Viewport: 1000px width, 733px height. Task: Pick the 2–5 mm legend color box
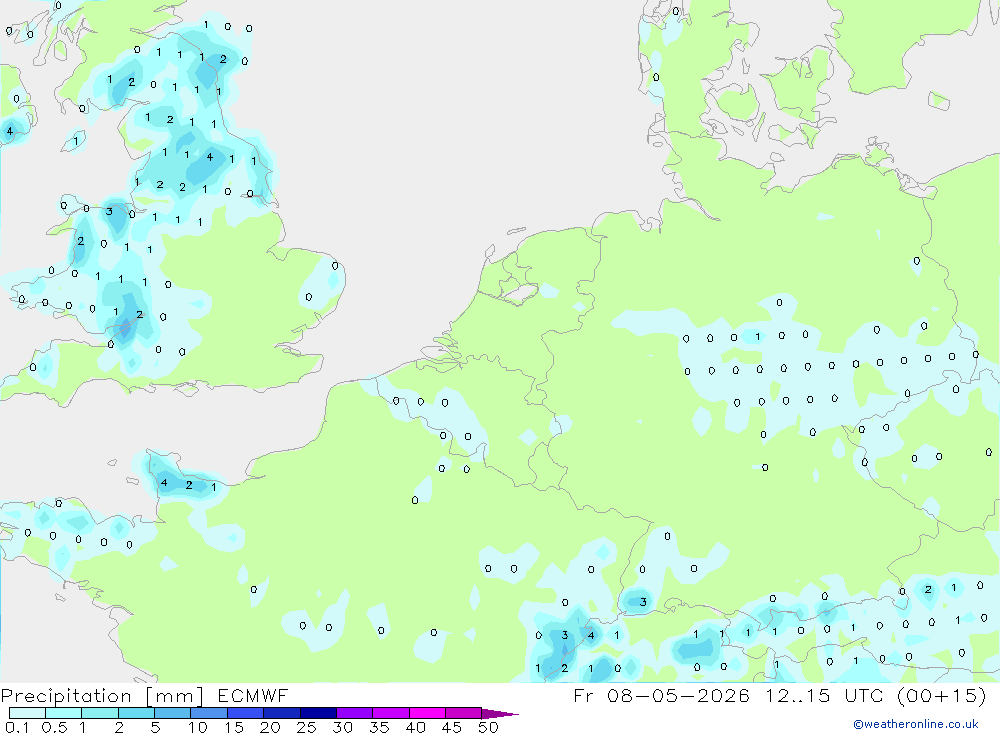coord(136,713)
